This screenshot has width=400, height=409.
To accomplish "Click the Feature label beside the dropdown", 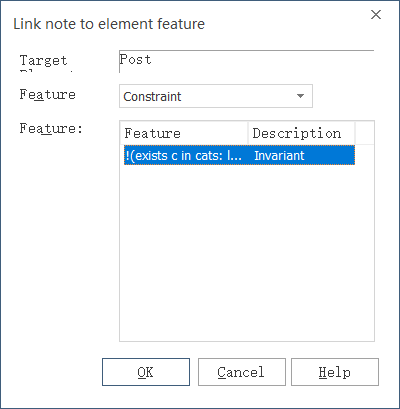I will 47,94.
